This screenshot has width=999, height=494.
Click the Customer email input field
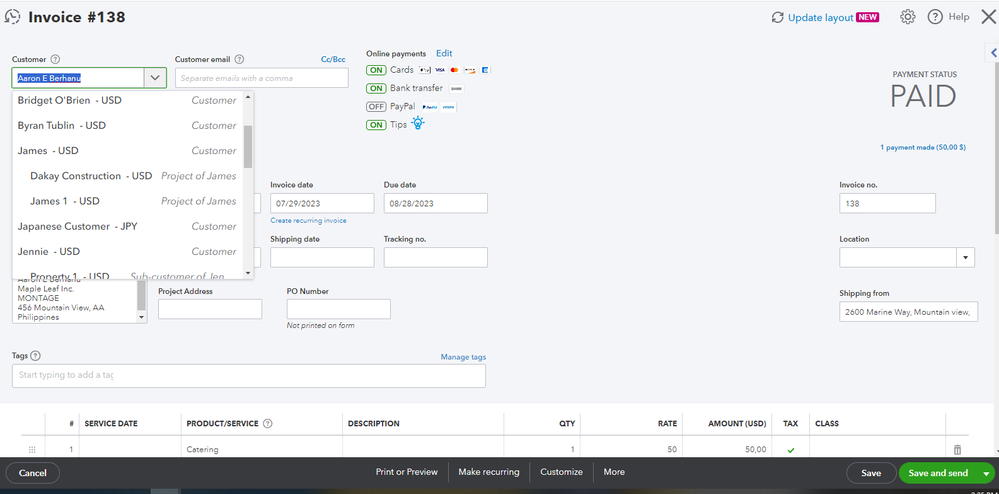[x=262, y=78]
